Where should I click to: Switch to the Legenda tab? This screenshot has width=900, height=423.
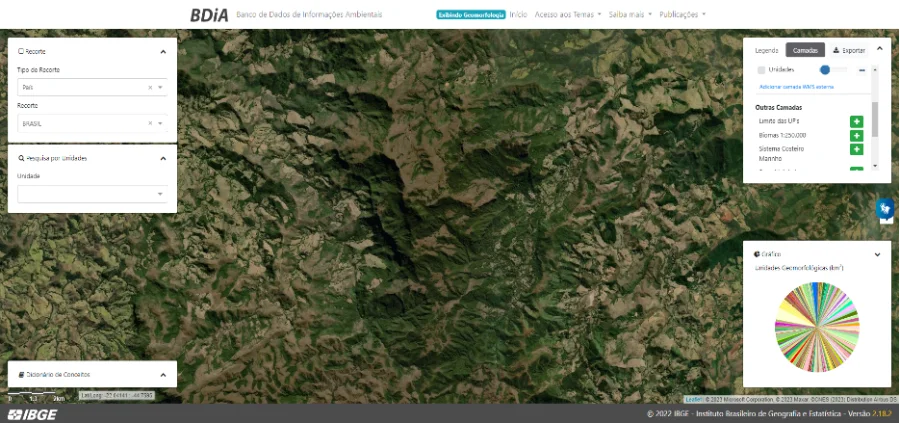click(766, 51)
